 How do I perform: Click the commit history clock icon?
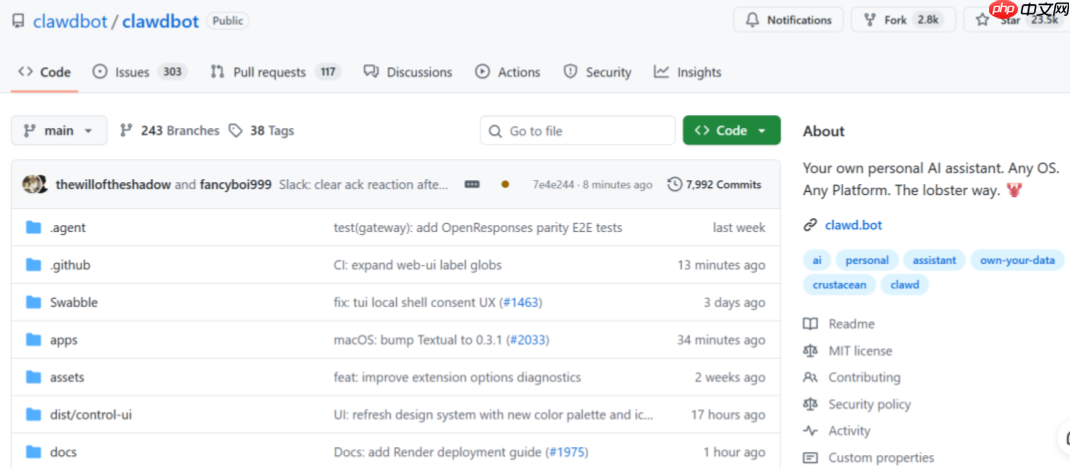pyautogui.click(x=675, y=185)
